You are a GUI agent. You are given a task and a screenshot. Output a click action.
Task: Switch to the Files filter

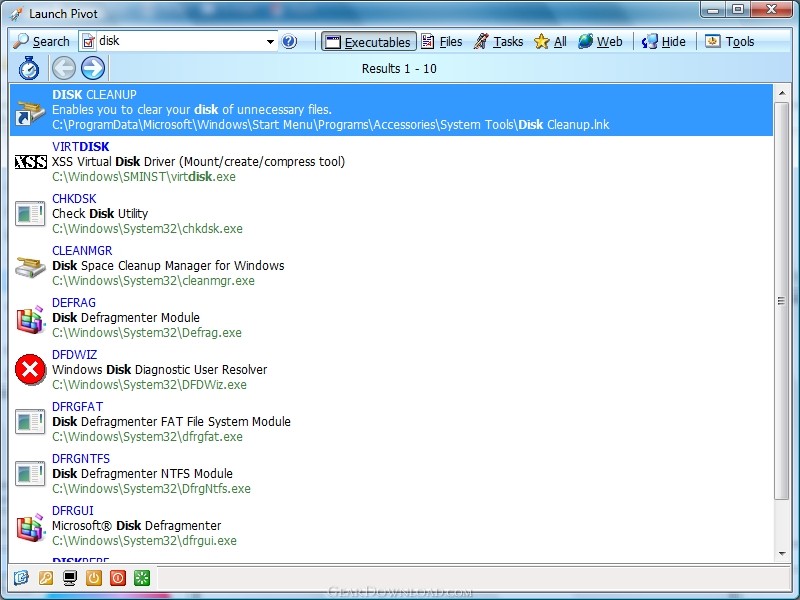[x=442, y=42]
